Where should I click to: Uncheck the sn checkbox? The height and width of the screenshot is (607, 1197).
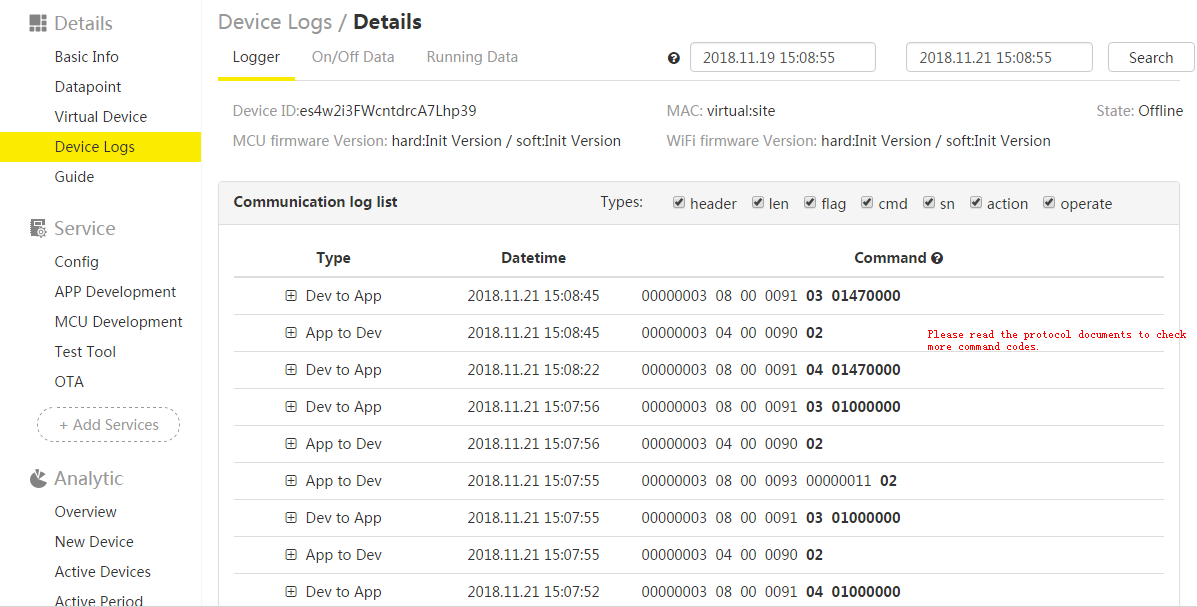pyautogui.click(x=929, y=203)
